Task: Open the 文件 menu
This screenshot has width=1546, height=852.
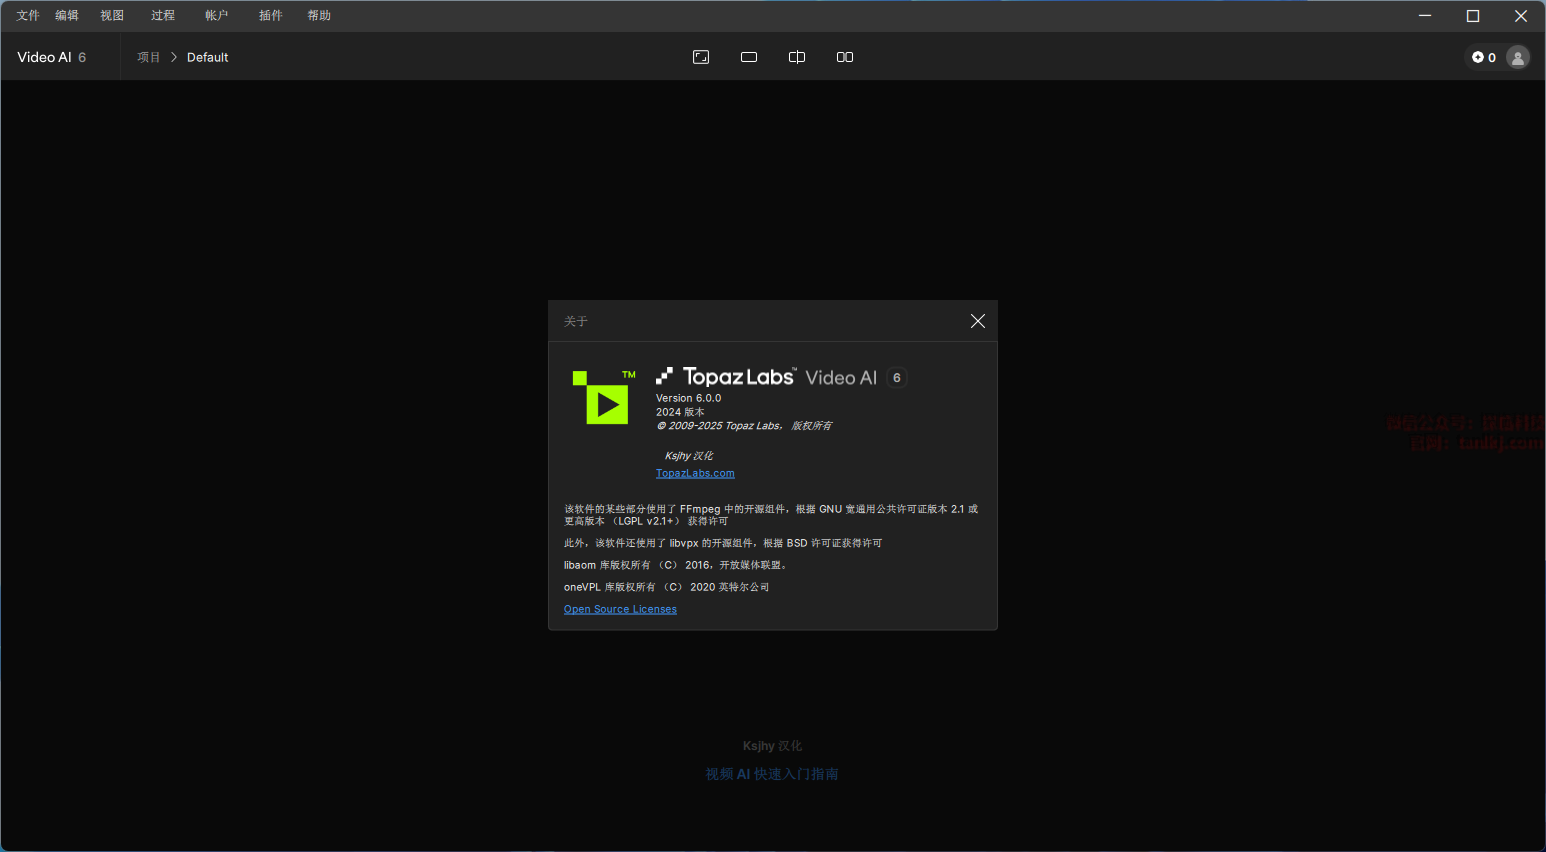Action: coord(28,15)
